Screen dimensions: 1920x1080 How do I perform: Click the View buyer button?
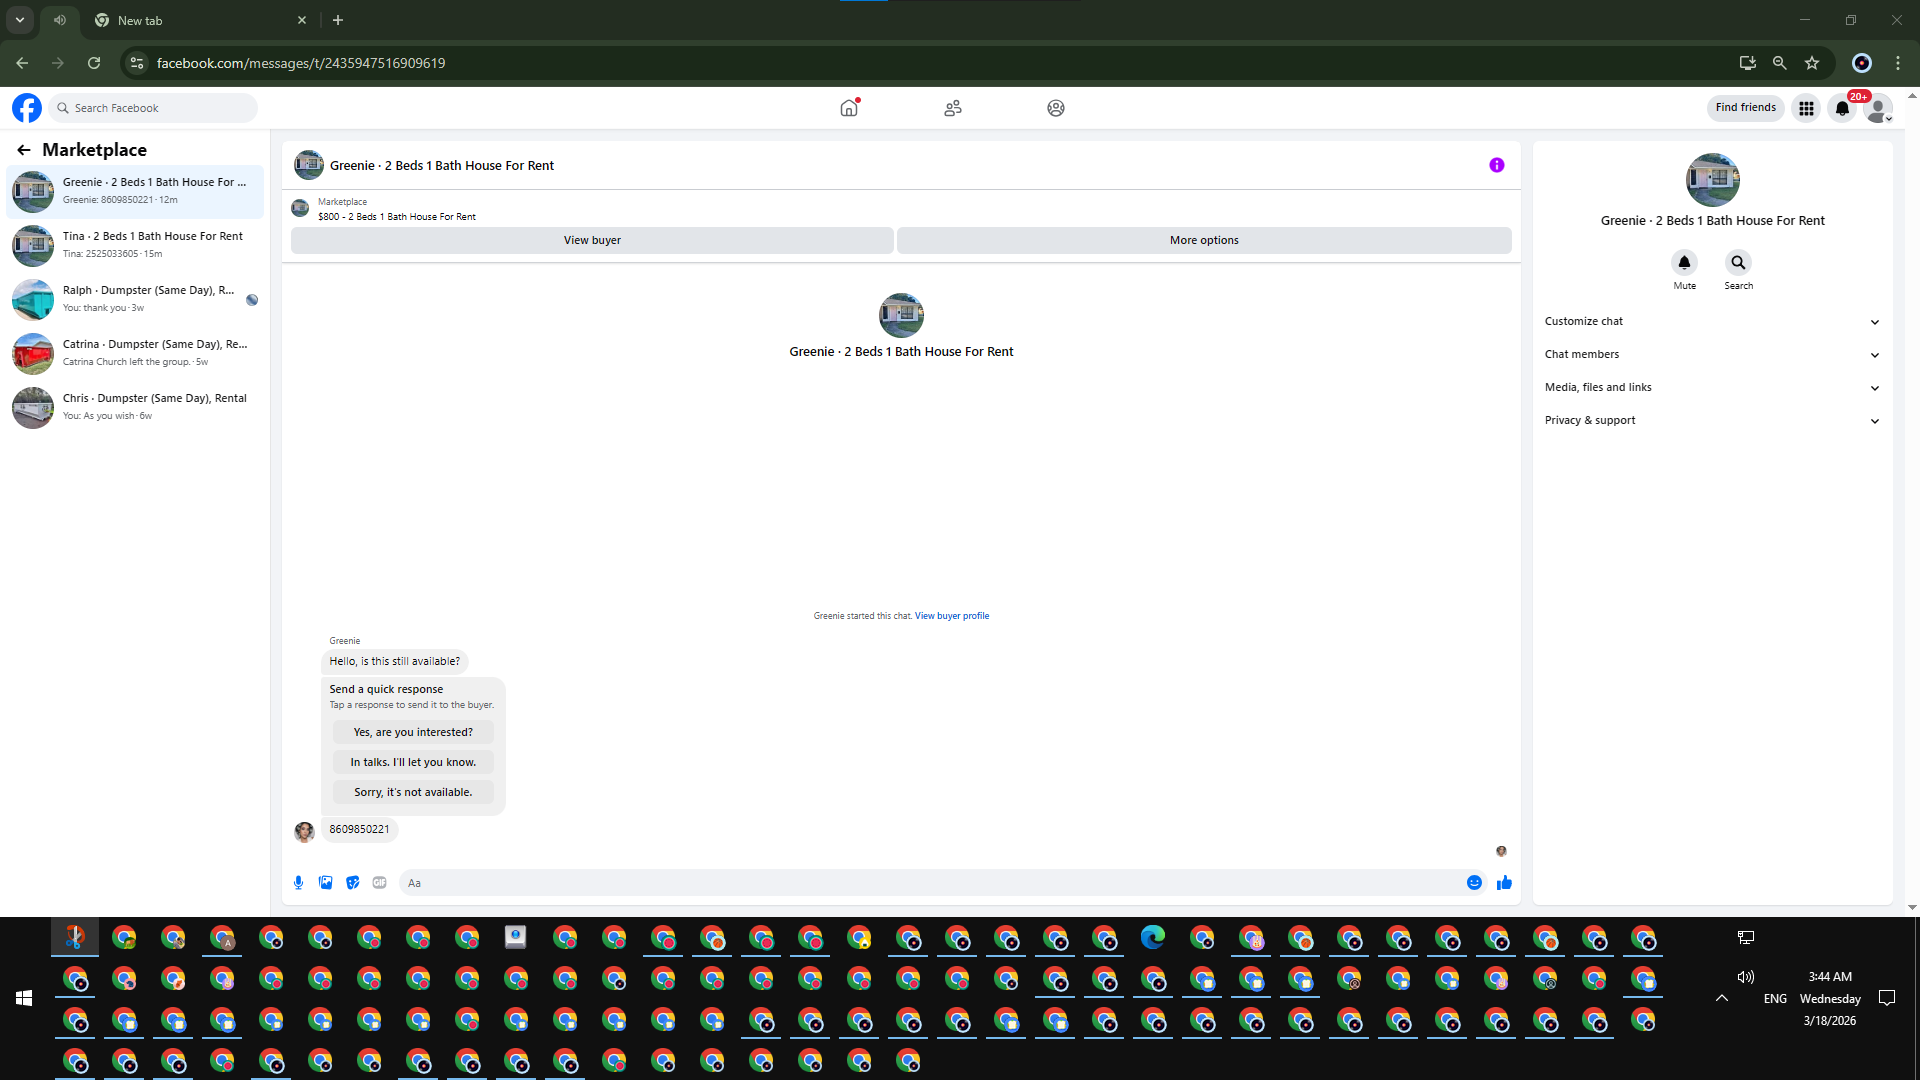(x=592, y=241)
